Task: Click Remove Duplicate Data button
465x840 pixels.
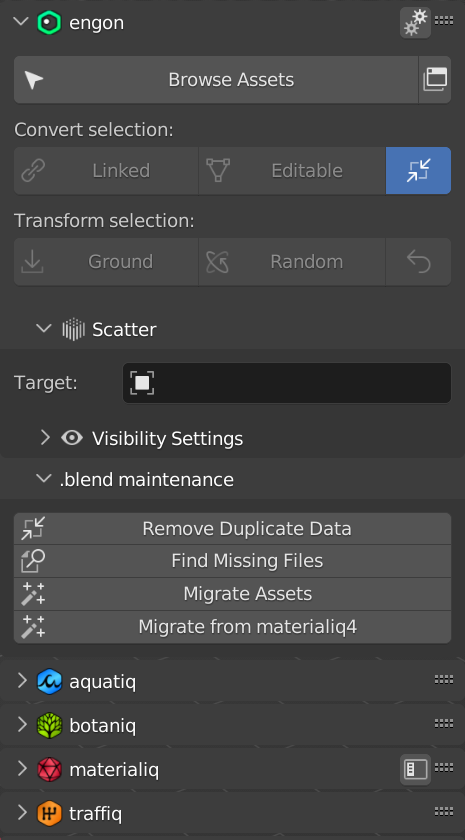Action: pyautogui.click(x=232, y=529)
